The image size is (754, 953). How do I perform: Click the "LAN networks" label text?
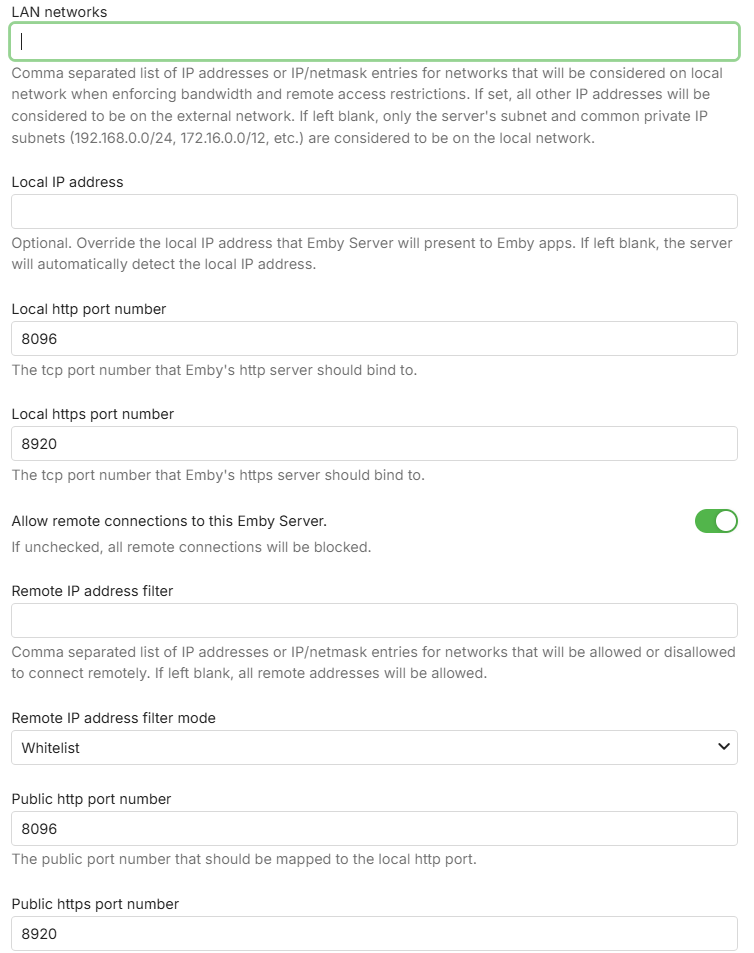click(59, 12)
